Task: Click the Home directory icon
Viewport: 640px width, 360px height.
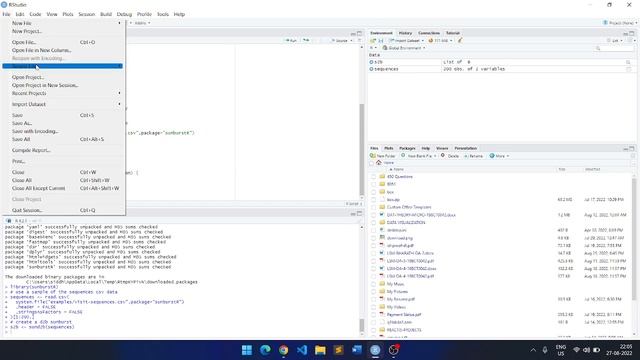Action: pyautogui.click(x=379, y=162)
